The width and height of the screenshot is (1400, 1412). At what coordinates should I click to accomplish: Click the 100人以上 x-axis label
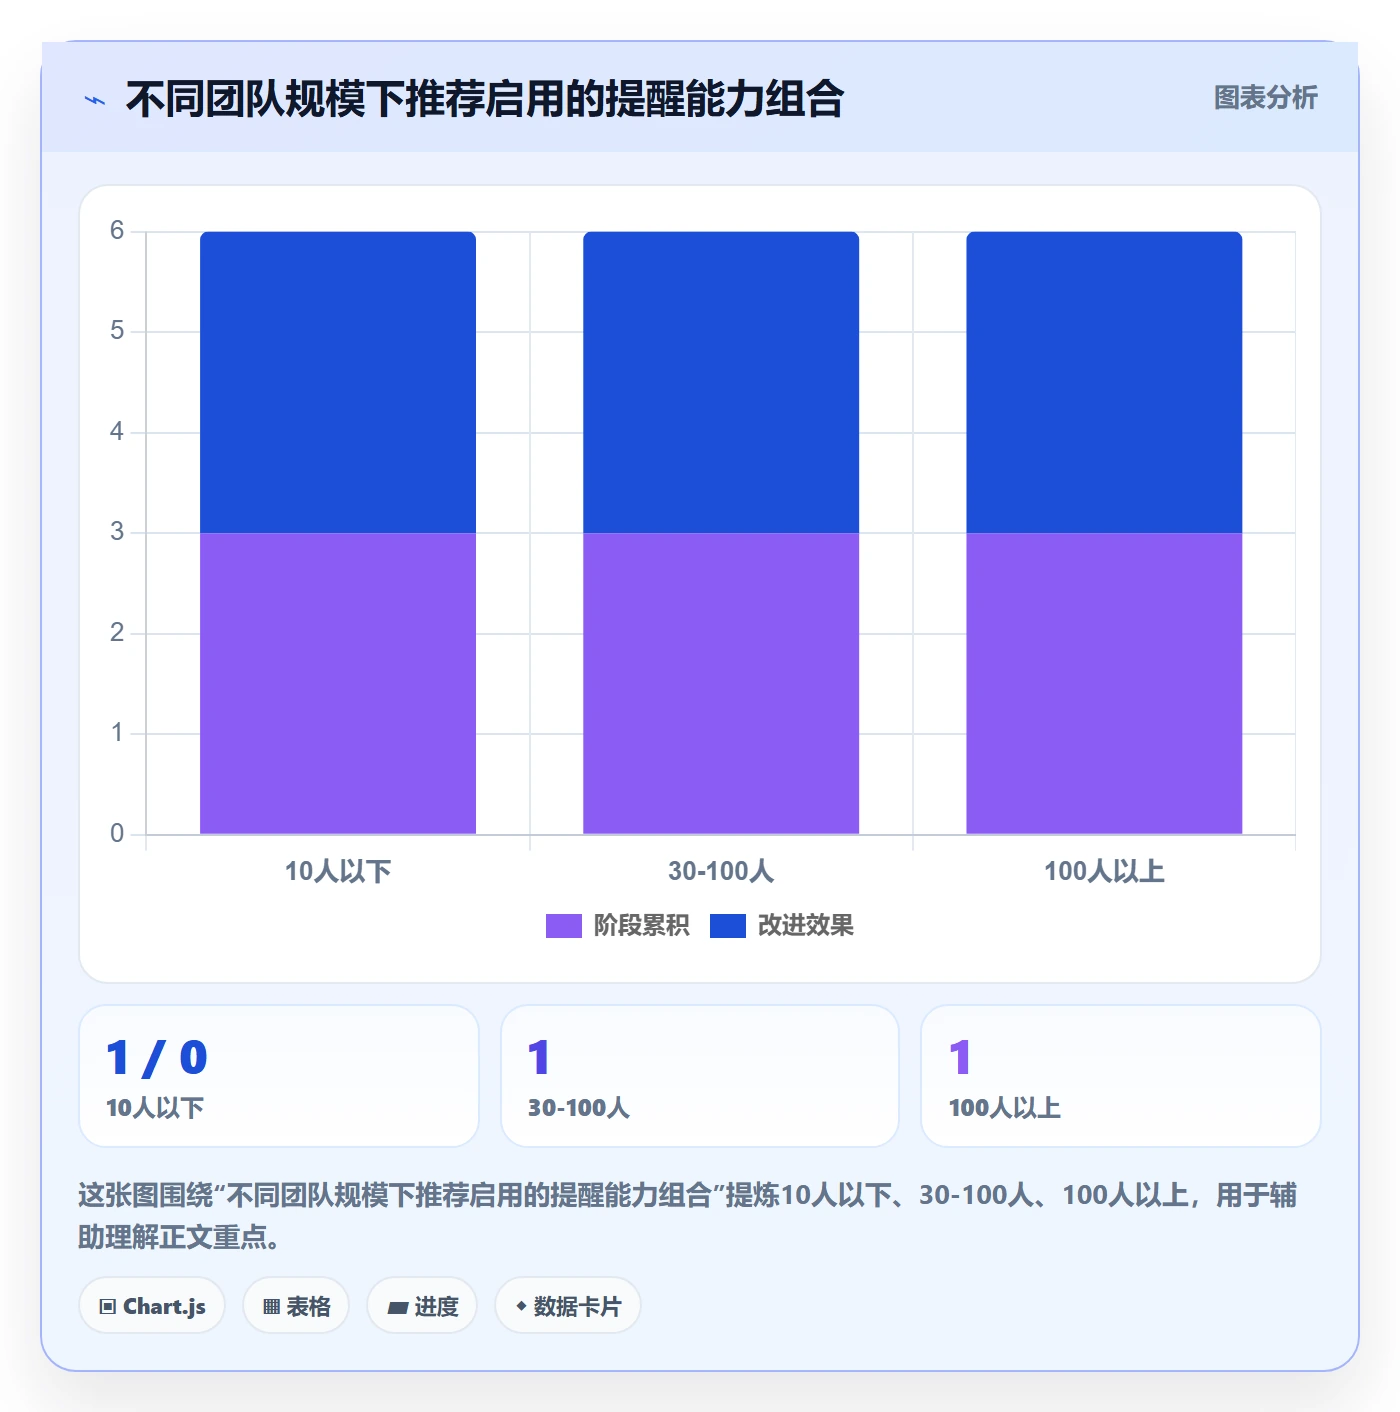point(1104,871)
